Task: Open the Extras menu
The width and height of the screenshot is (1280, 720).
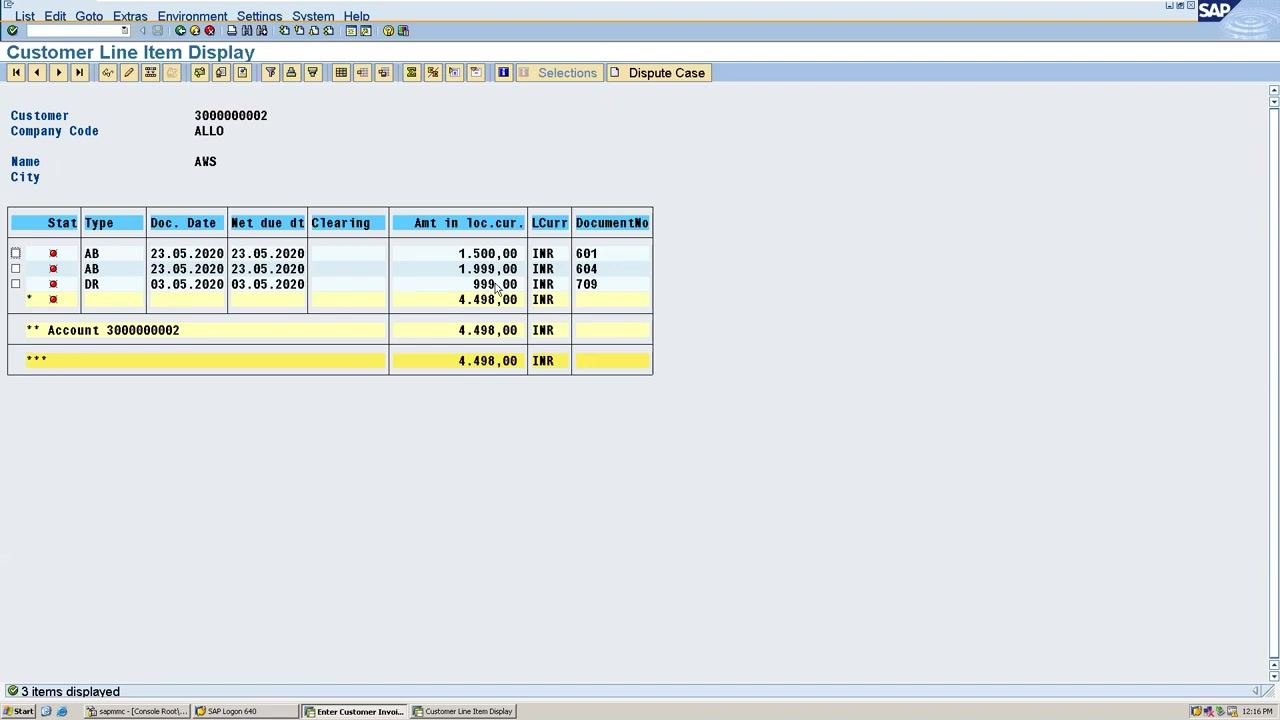Action: pos(130,16)
